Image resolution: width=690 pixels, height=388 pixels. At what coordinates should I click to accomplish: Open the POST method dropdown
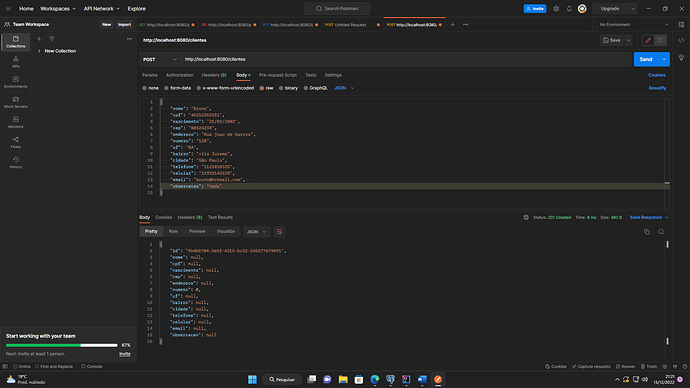(x=160, y=59)
